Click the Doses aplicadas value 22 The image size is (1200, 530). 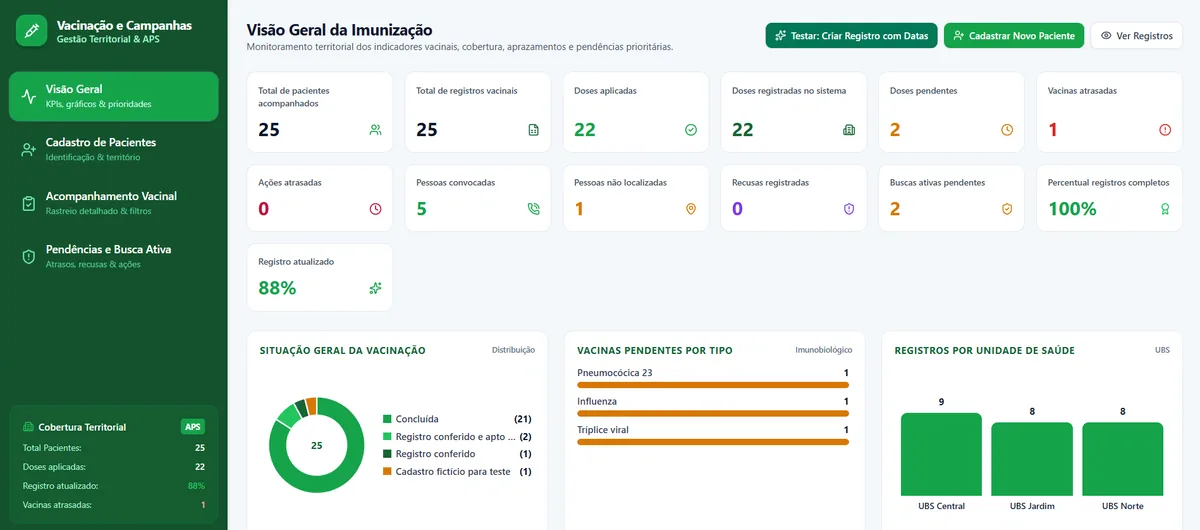pos(585,129)
